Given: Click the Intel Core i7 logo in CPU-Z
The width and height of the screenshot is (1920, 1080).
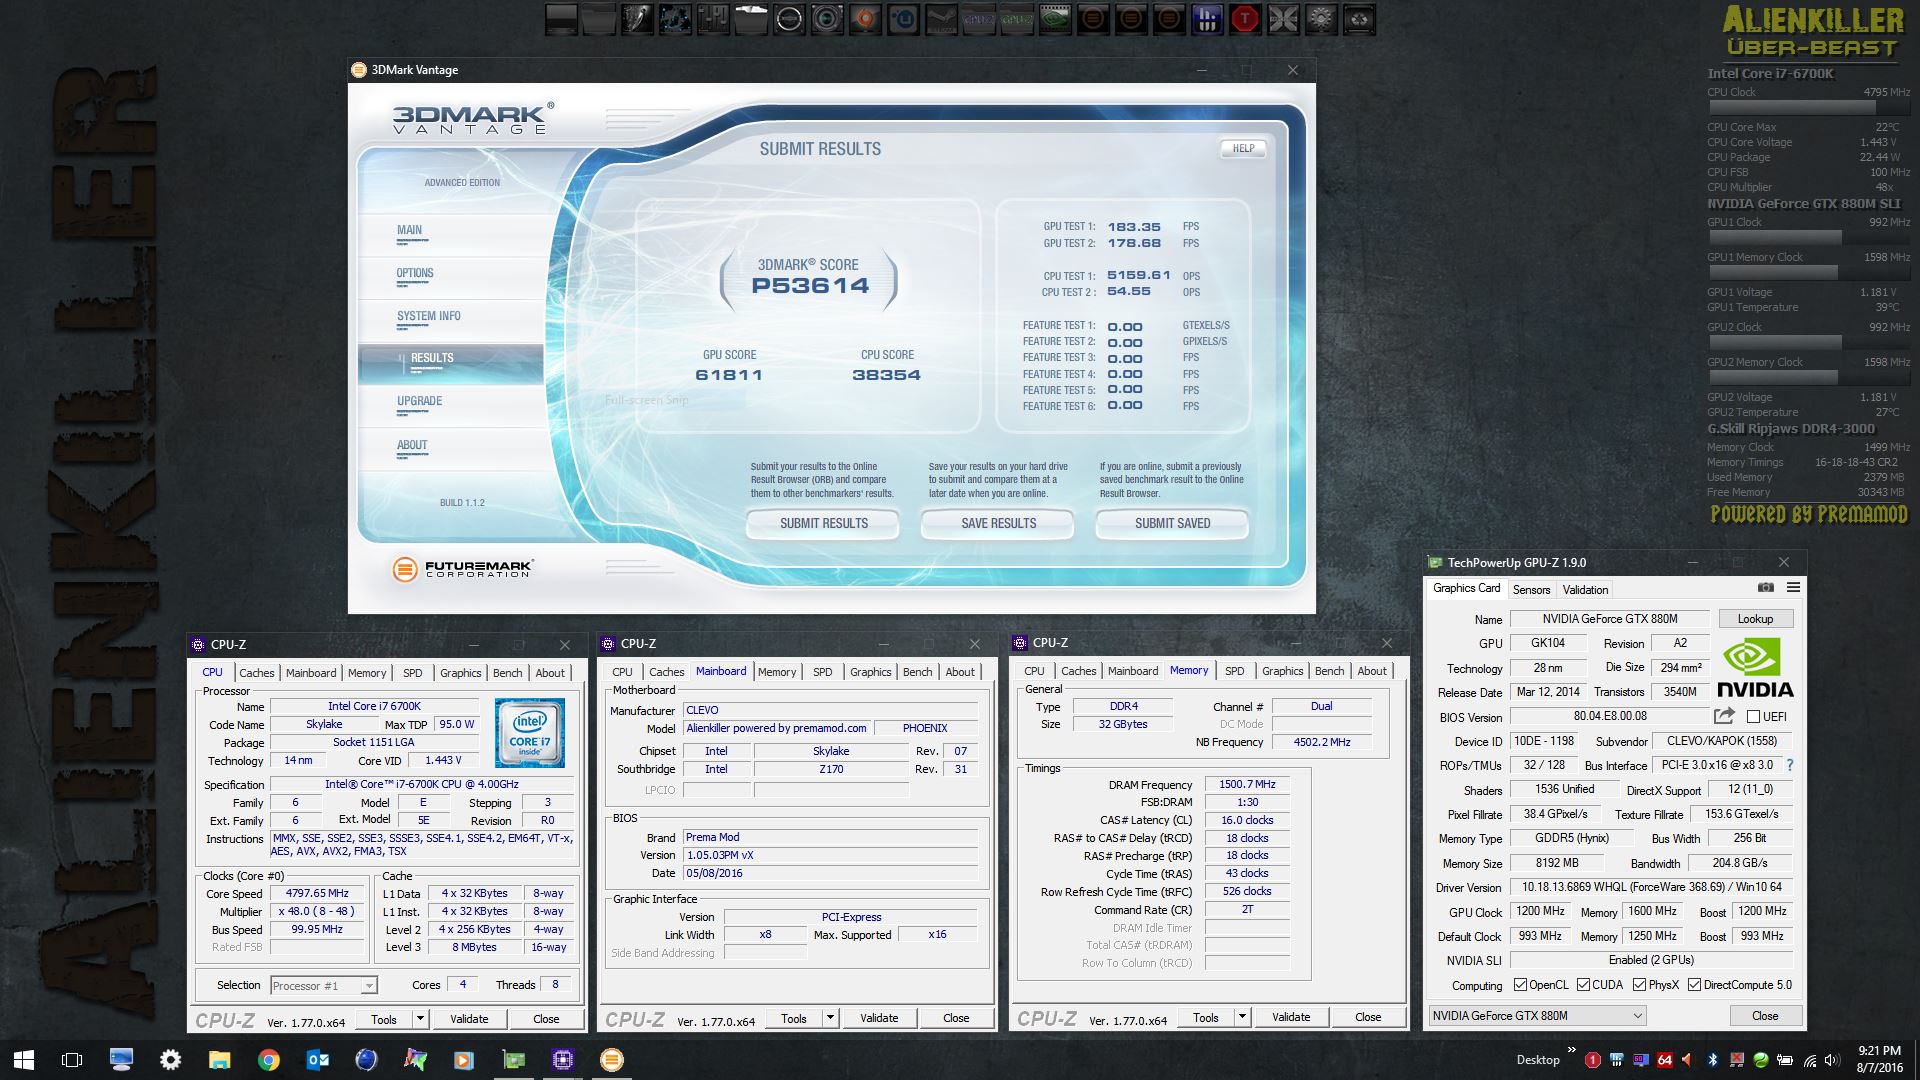Looking at the screenshot, I should (x=529, y=733).
